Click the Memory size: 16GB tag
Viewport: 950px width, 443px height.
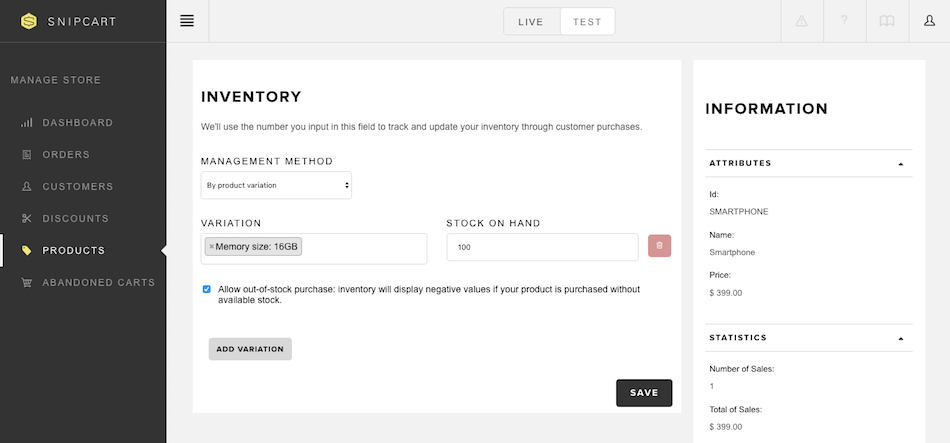[253, 247]
